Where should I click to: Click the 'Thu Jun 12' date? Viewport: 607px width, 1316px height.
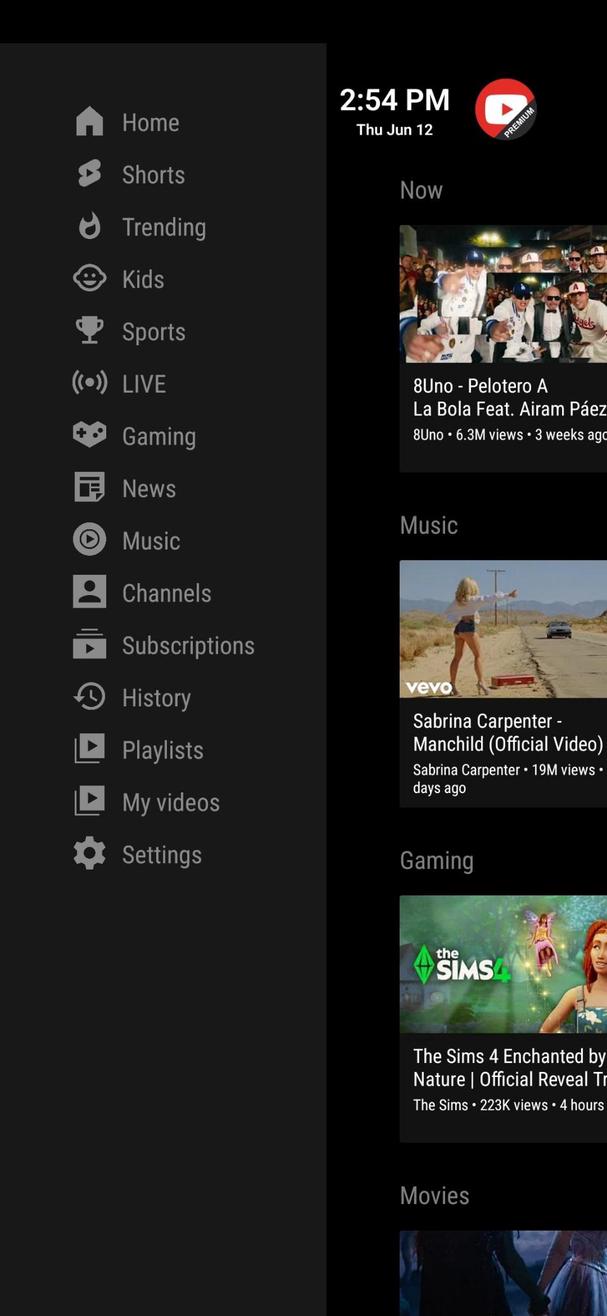[x=395, y=130]
